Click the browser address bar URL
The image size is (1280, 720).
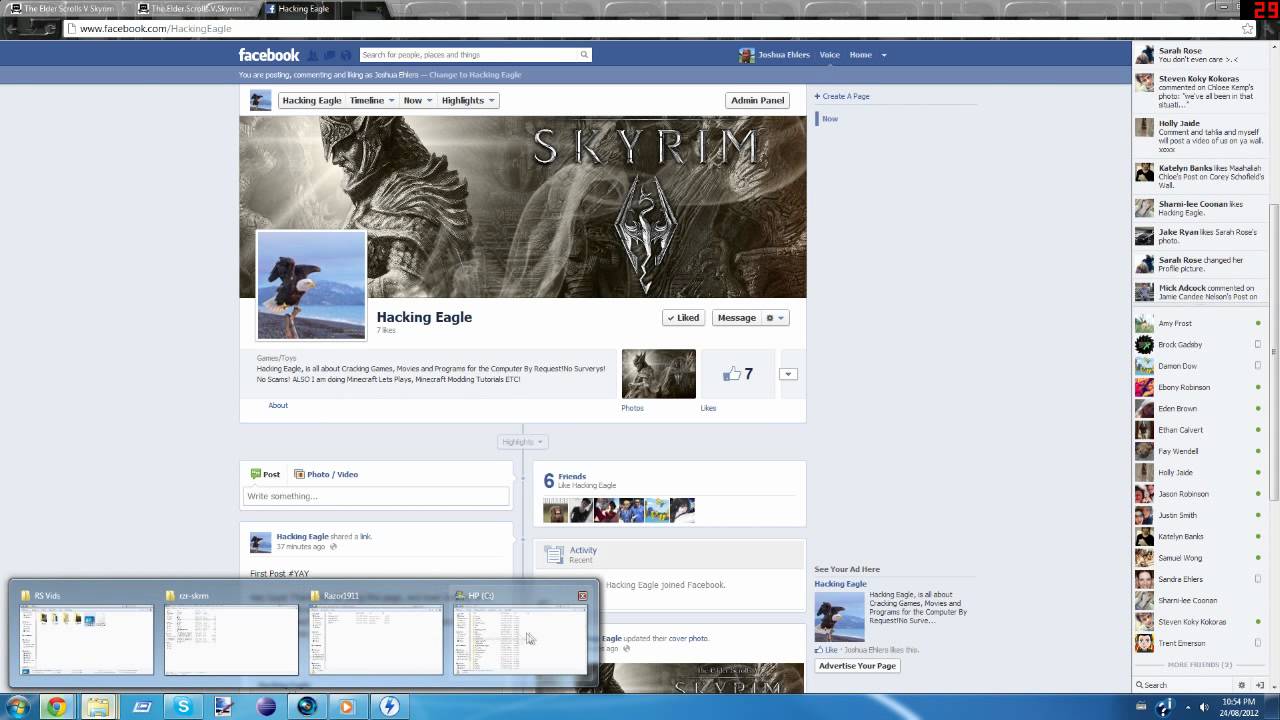(x=155, y=28)
